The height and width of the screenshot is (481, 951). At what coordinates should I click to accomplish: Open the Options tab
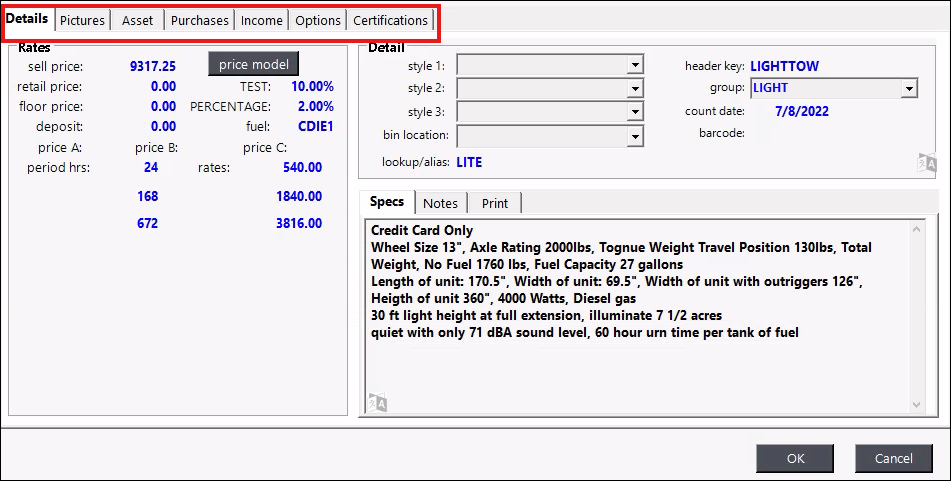(x=318, y=20)
